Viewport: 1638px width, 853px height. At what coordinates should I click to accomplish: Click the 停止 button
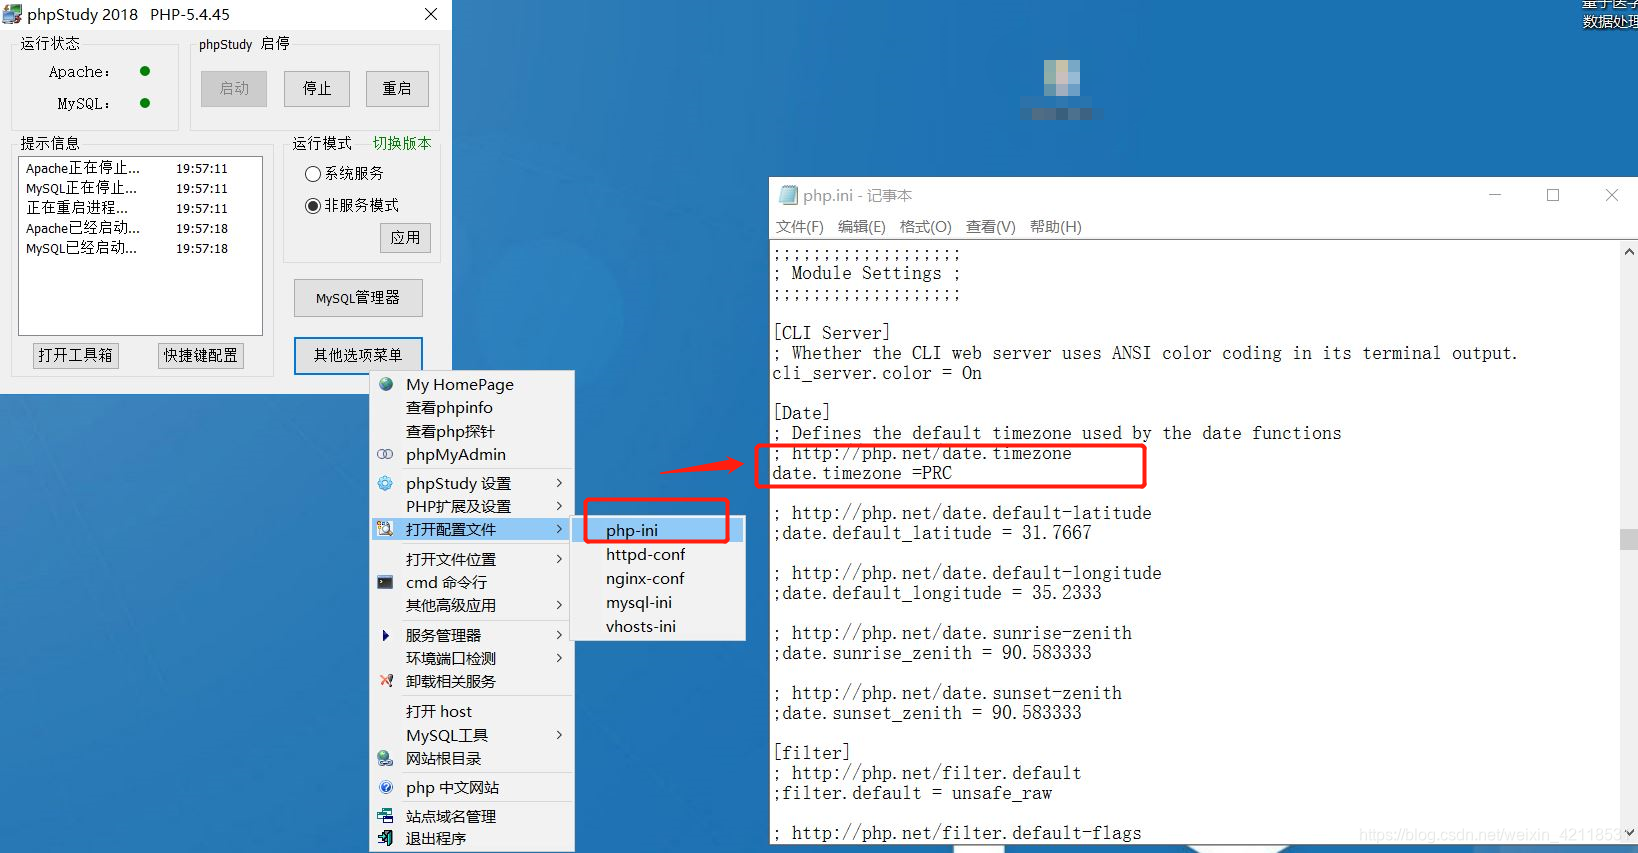point(317,88)
